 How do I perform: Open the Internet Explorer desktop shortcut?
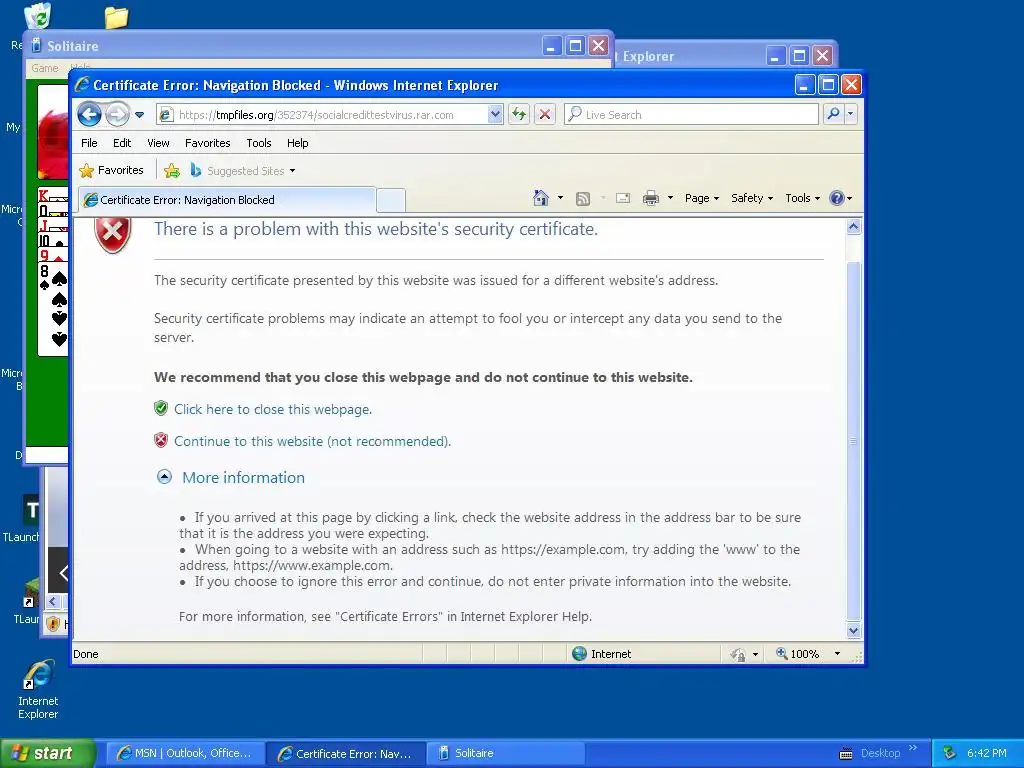point(38,689)
